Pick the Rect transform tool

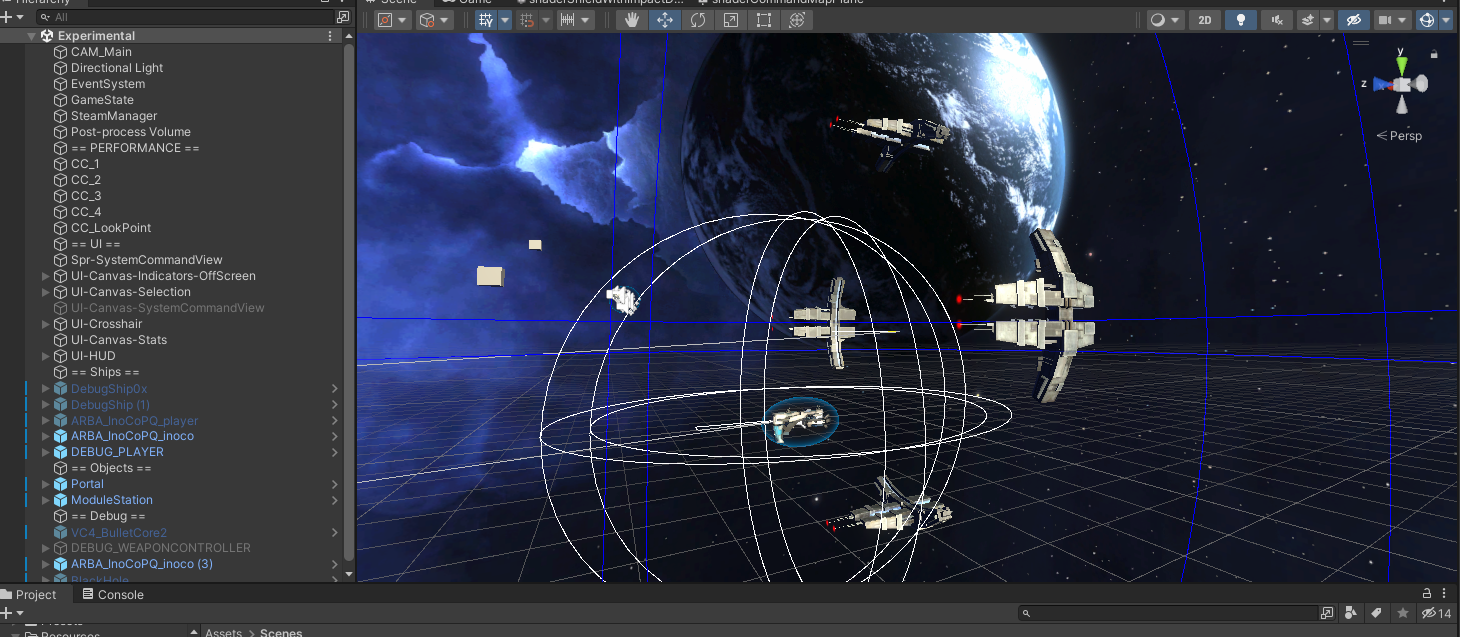click(x=764, y=20)
